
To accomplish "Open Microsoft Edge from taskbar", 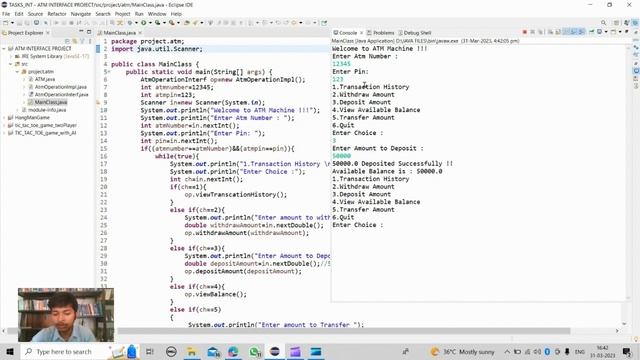I will (233, 351).
